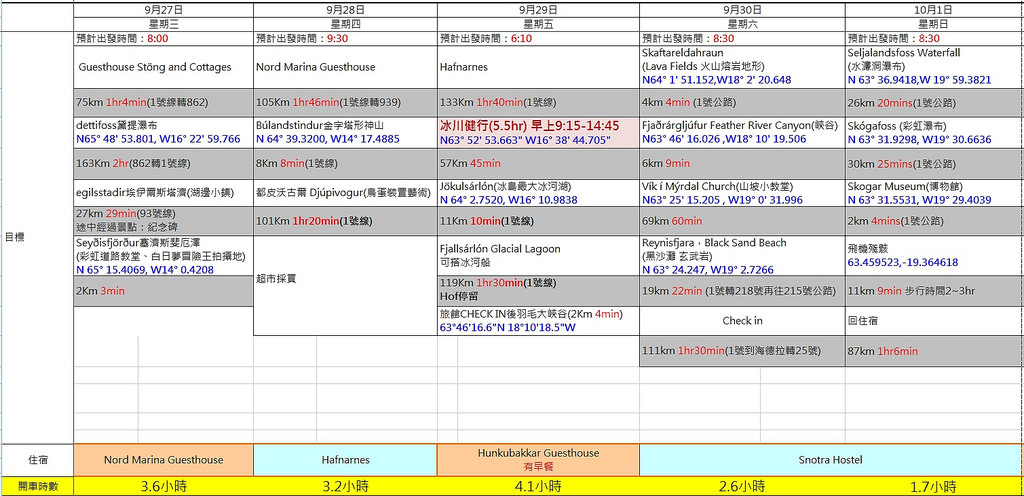
Task: Click the 星期六 weekday cell
Action: (742, 24)
